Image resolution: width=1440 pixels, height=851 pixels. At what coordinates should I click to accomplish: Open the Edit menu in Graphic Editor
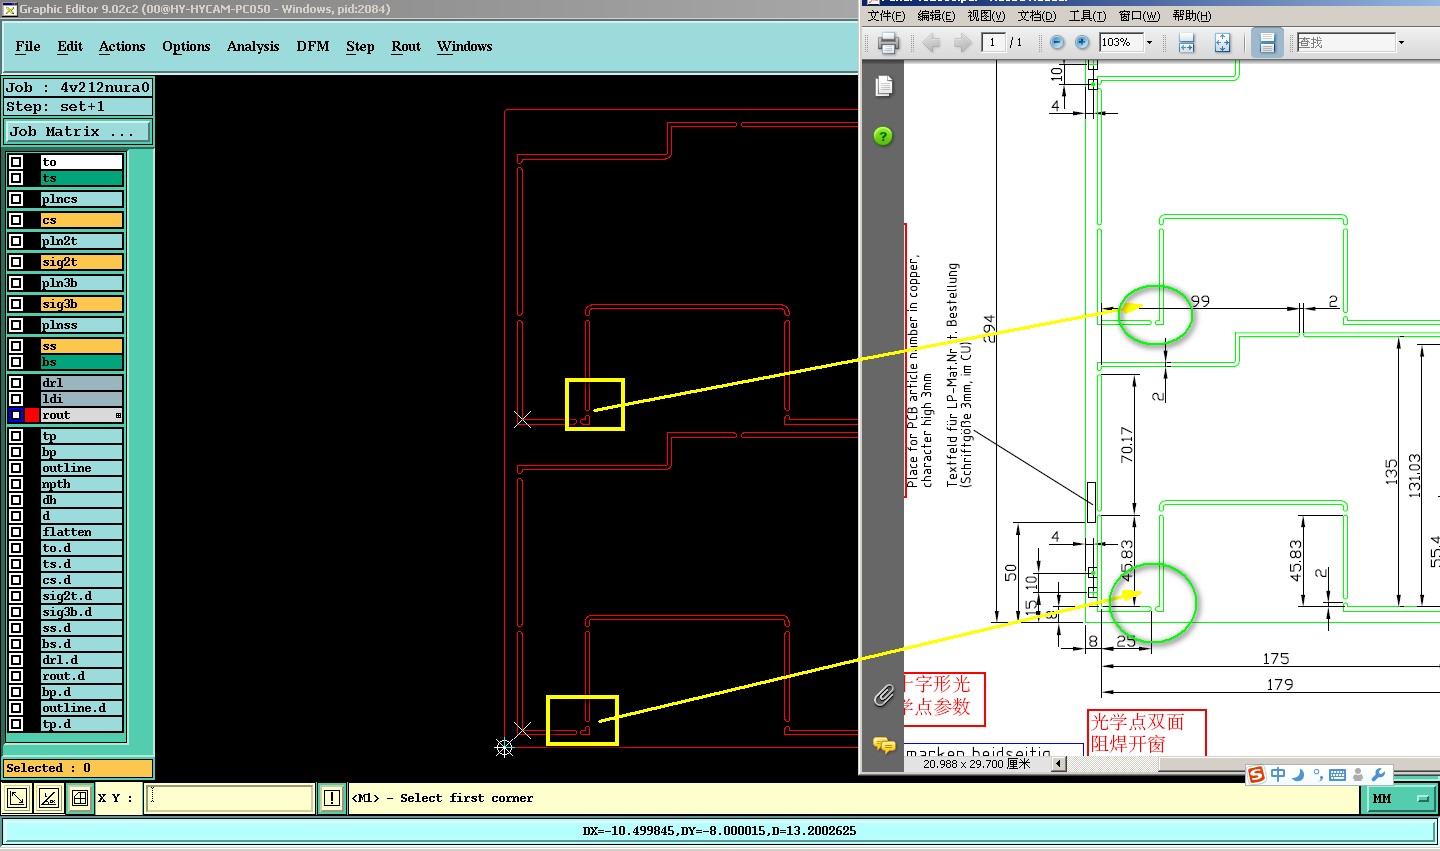[x=70, y=46]
